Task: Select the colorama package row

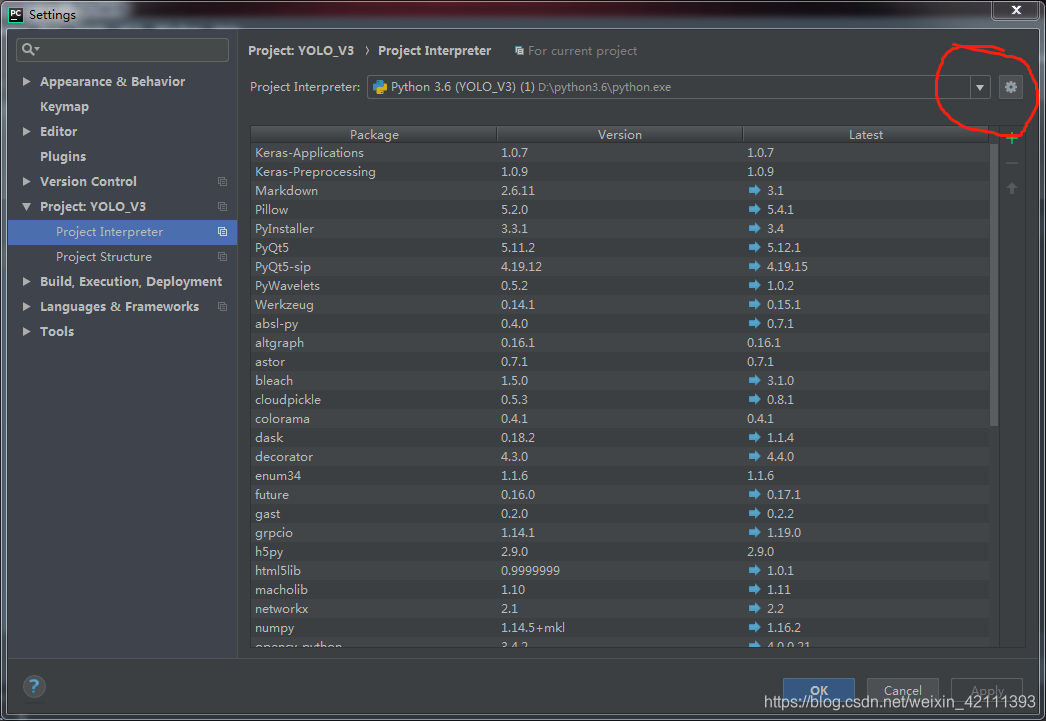Action: [620, 419]
